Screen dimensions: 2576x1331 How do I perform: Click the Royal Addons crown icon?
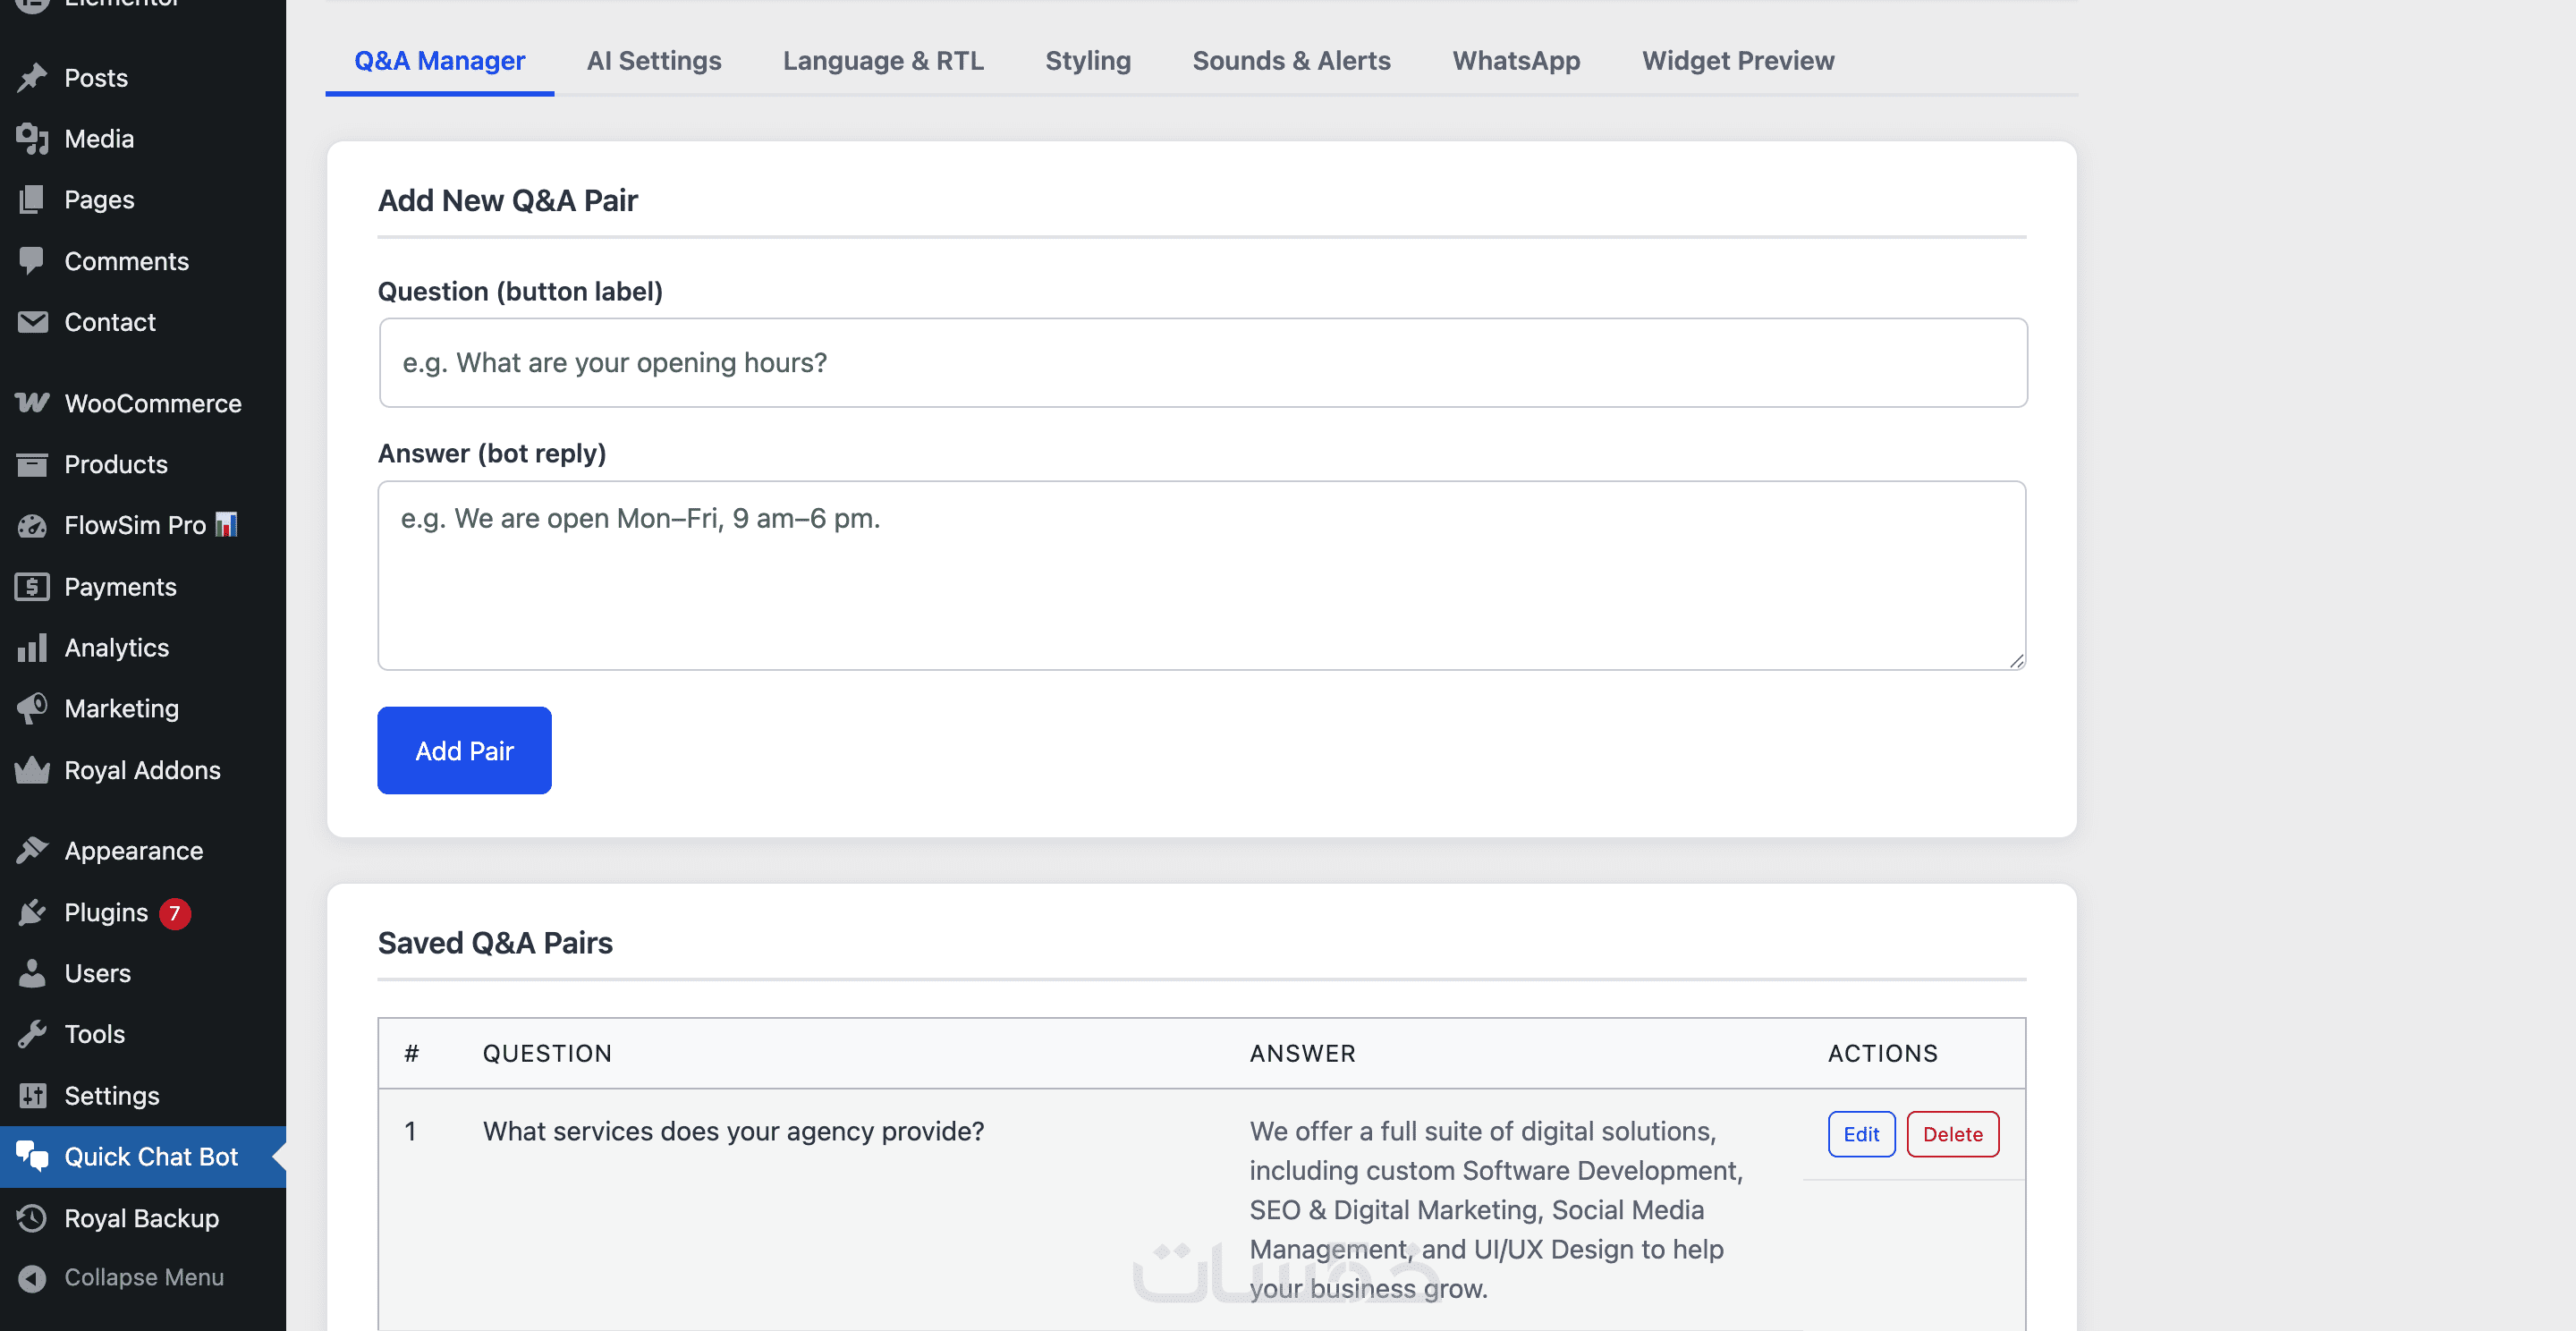[x=32, y=770]
